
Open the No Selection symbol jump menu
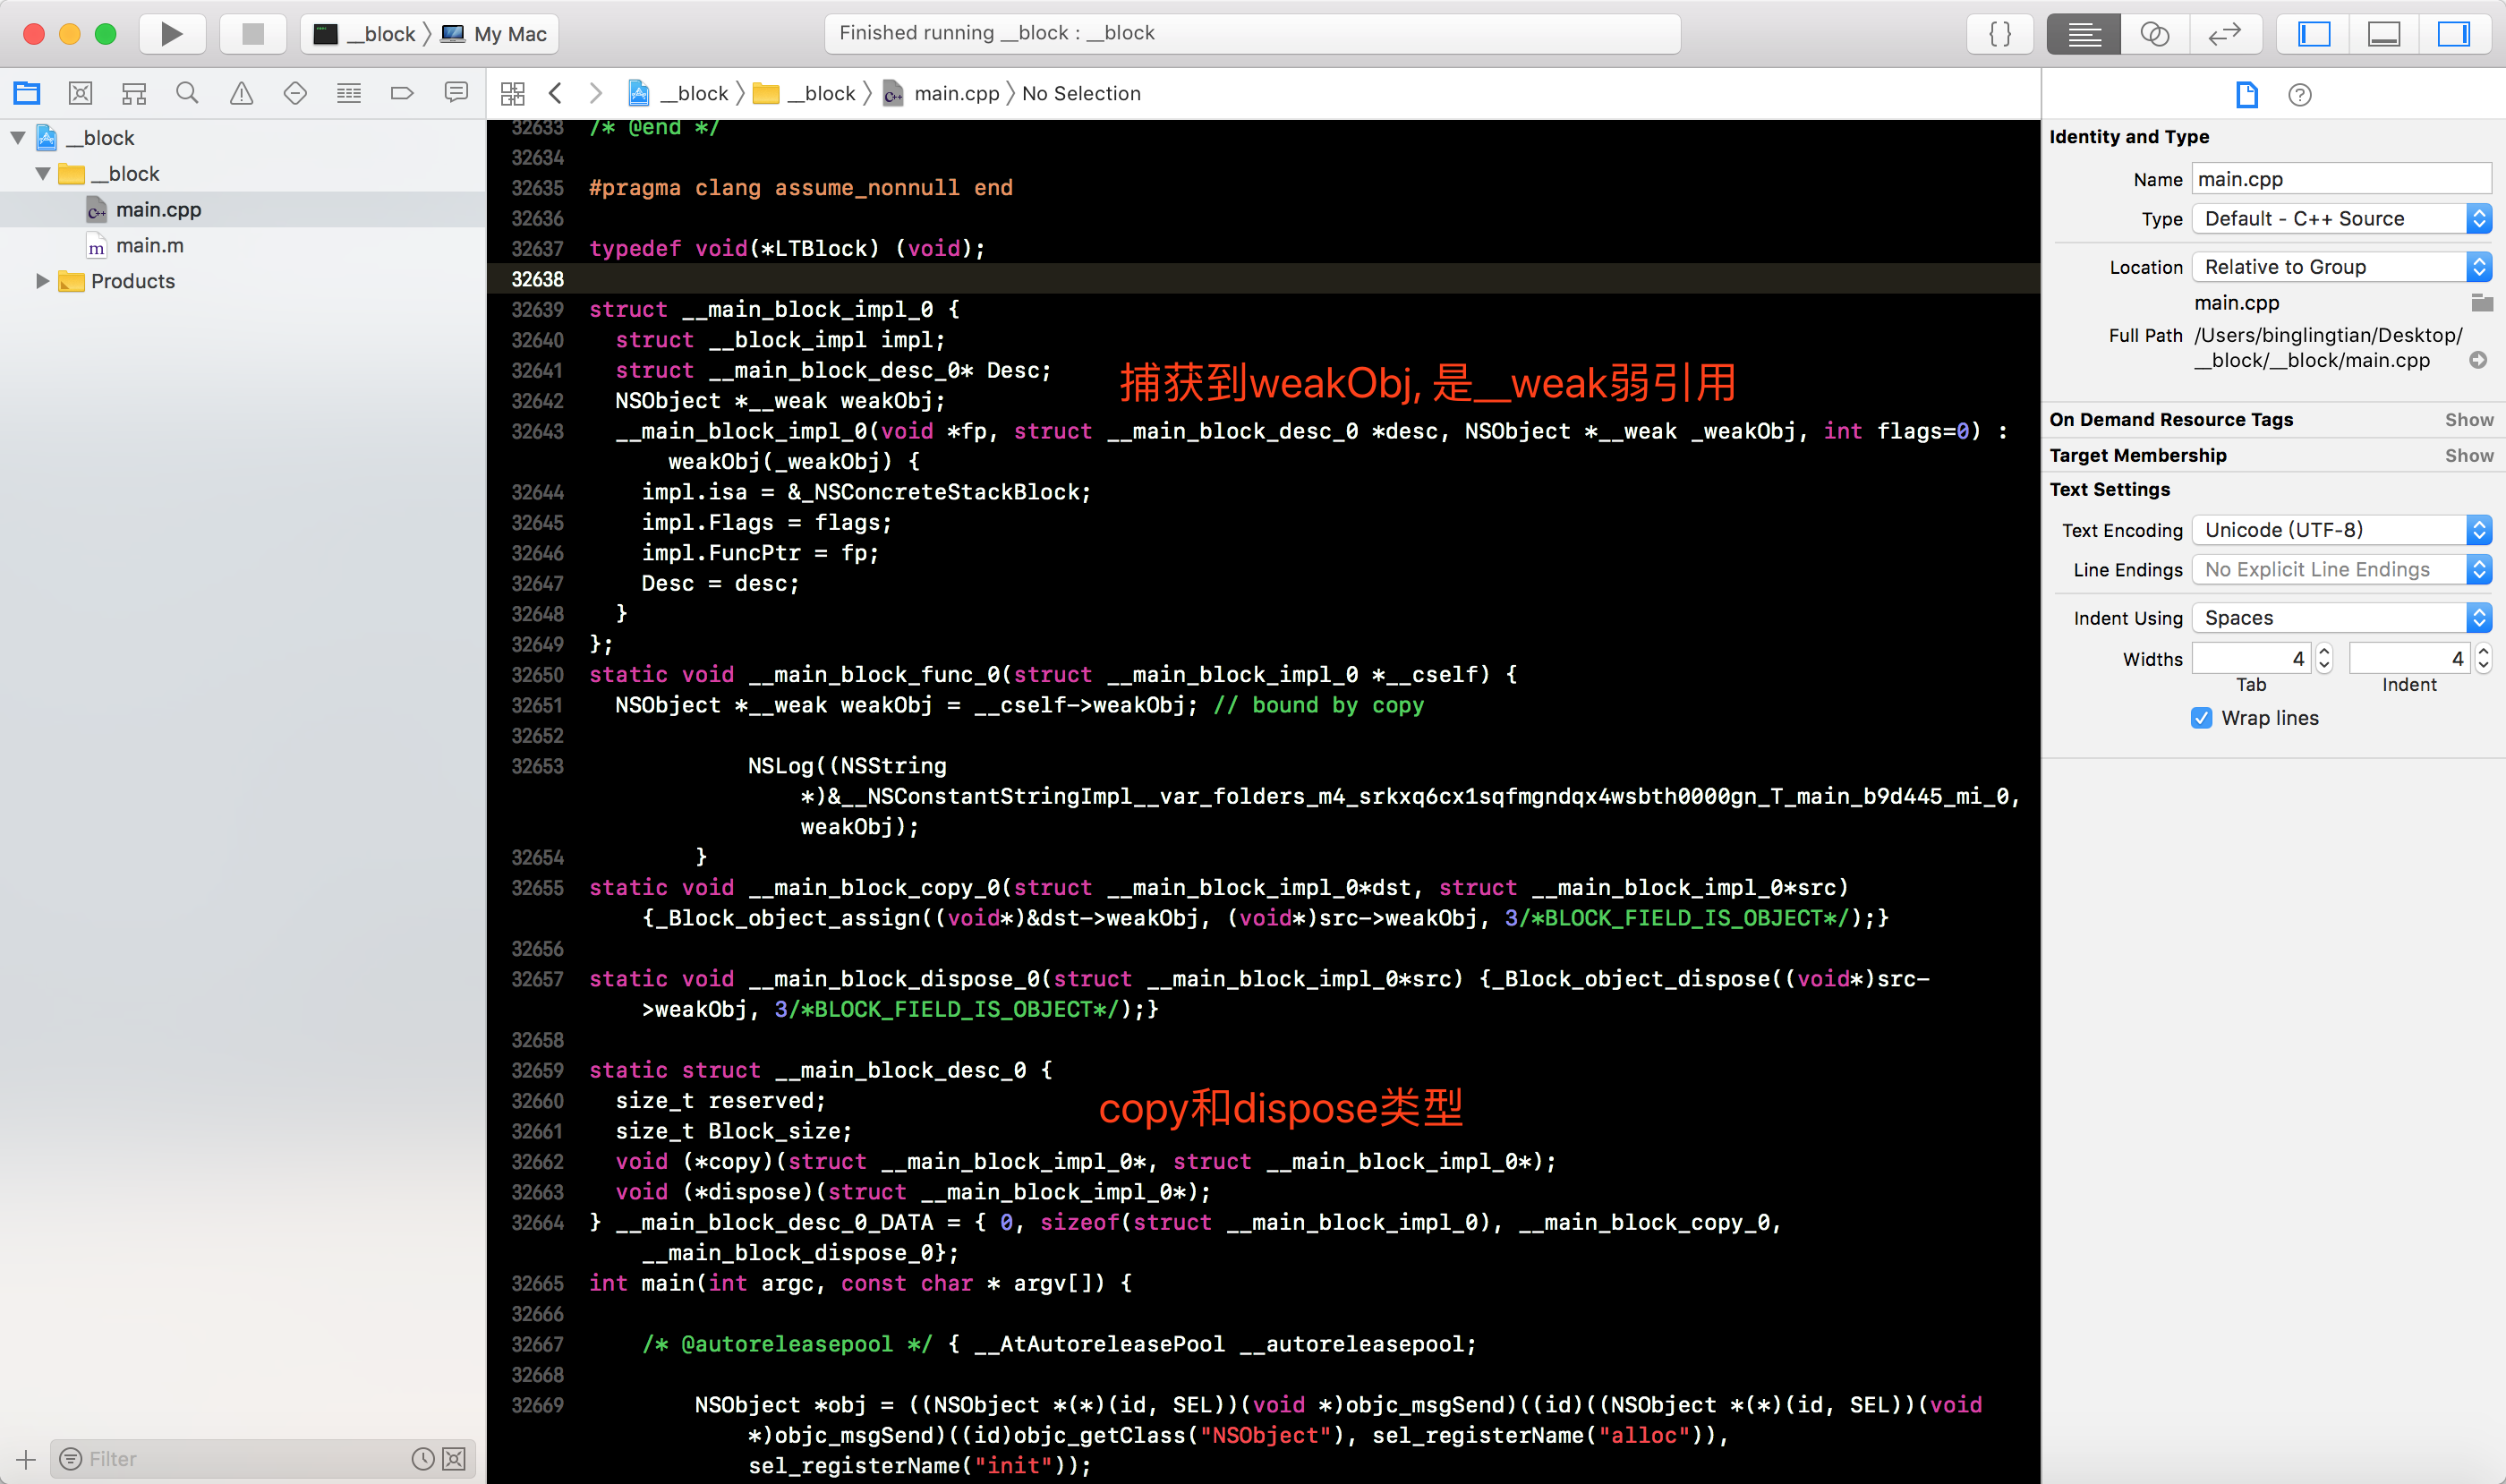tap(1081, 93)
